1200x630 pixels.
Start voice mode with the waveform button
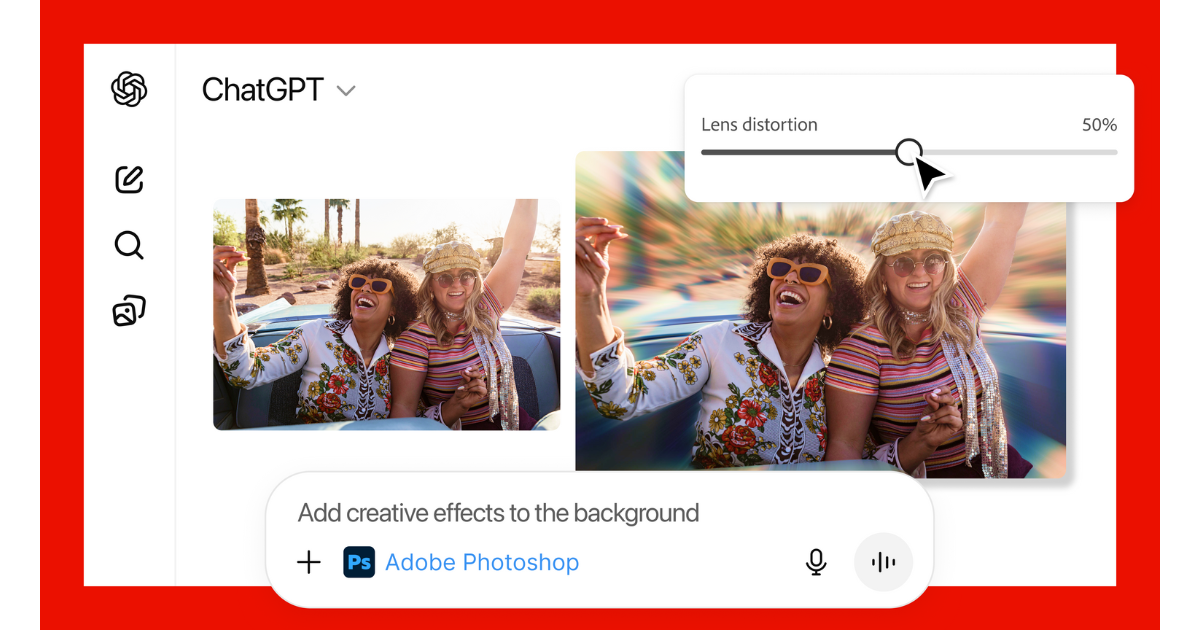[883, 562]
